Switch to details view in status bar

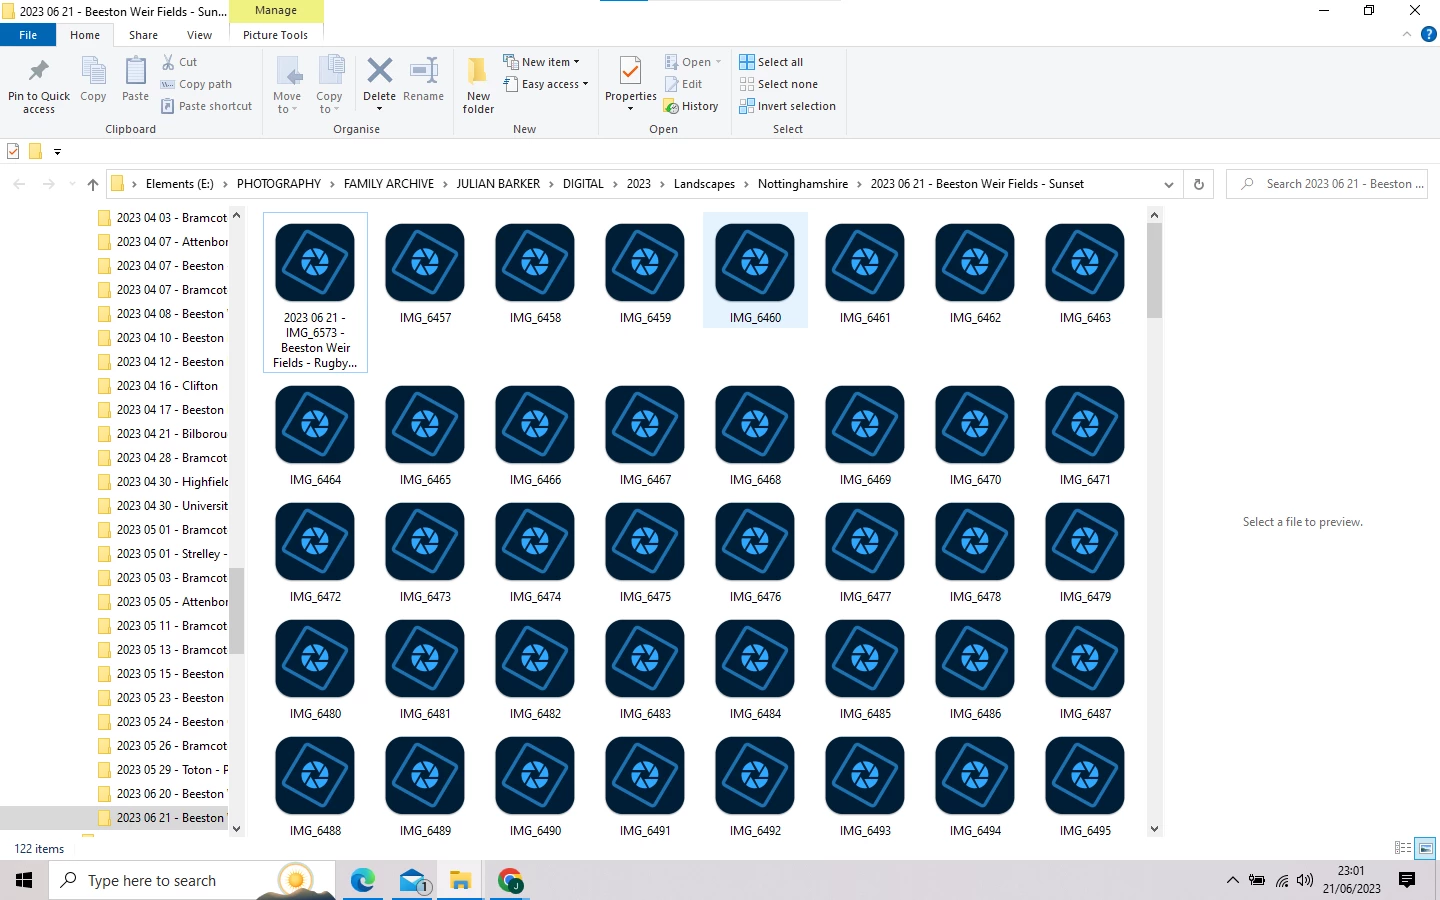(1403, 848)
